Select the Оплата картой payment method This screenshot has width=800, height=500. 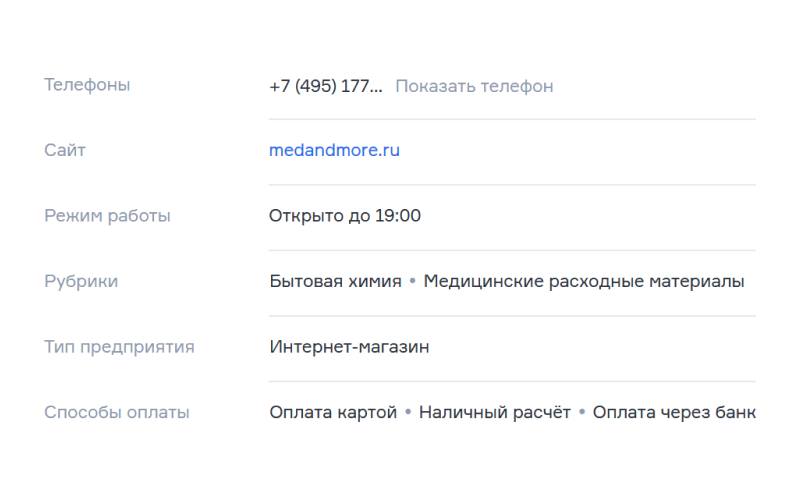[x=333, y=412]
